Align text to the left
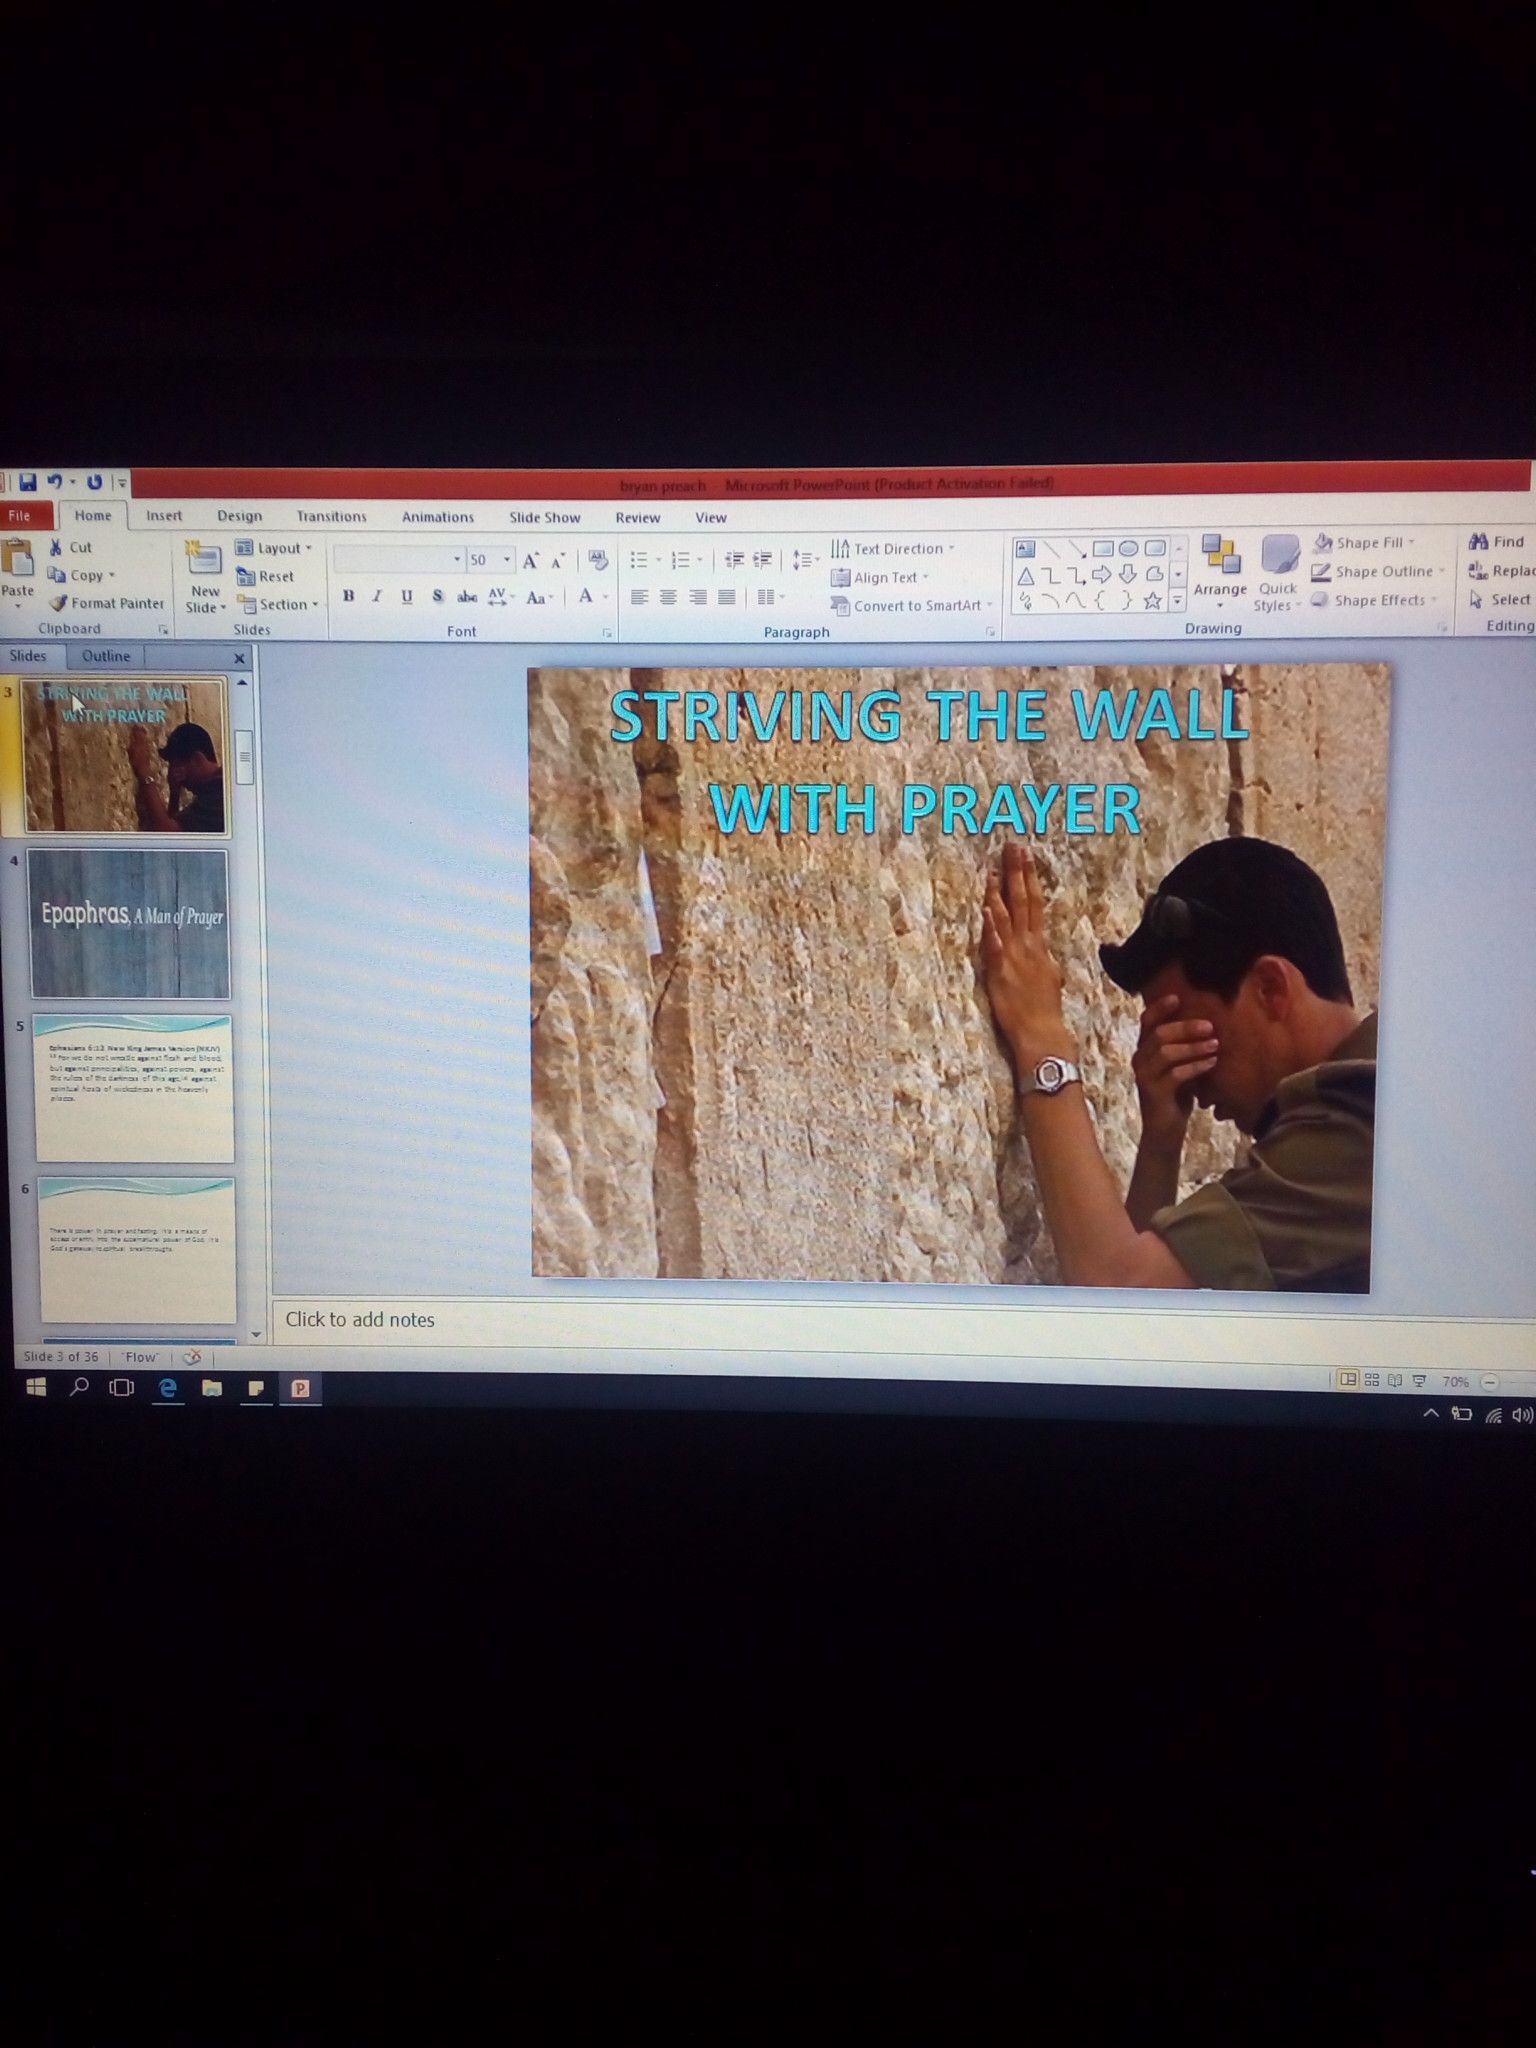The image size is (1536, 2048). click(639, 597)
